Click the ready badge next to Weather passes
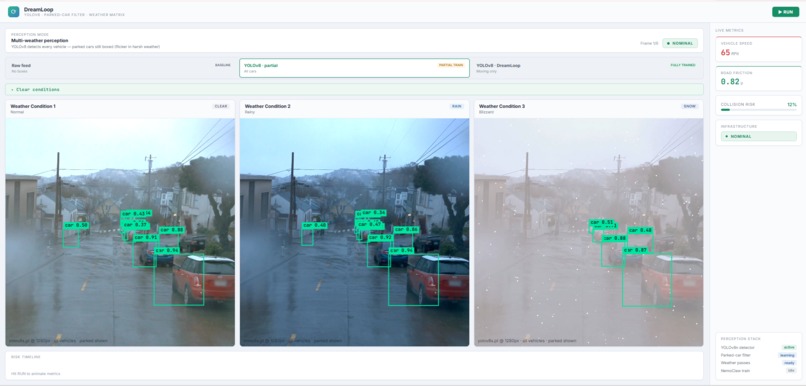806x386 pixels. click(x=789, y=363)
